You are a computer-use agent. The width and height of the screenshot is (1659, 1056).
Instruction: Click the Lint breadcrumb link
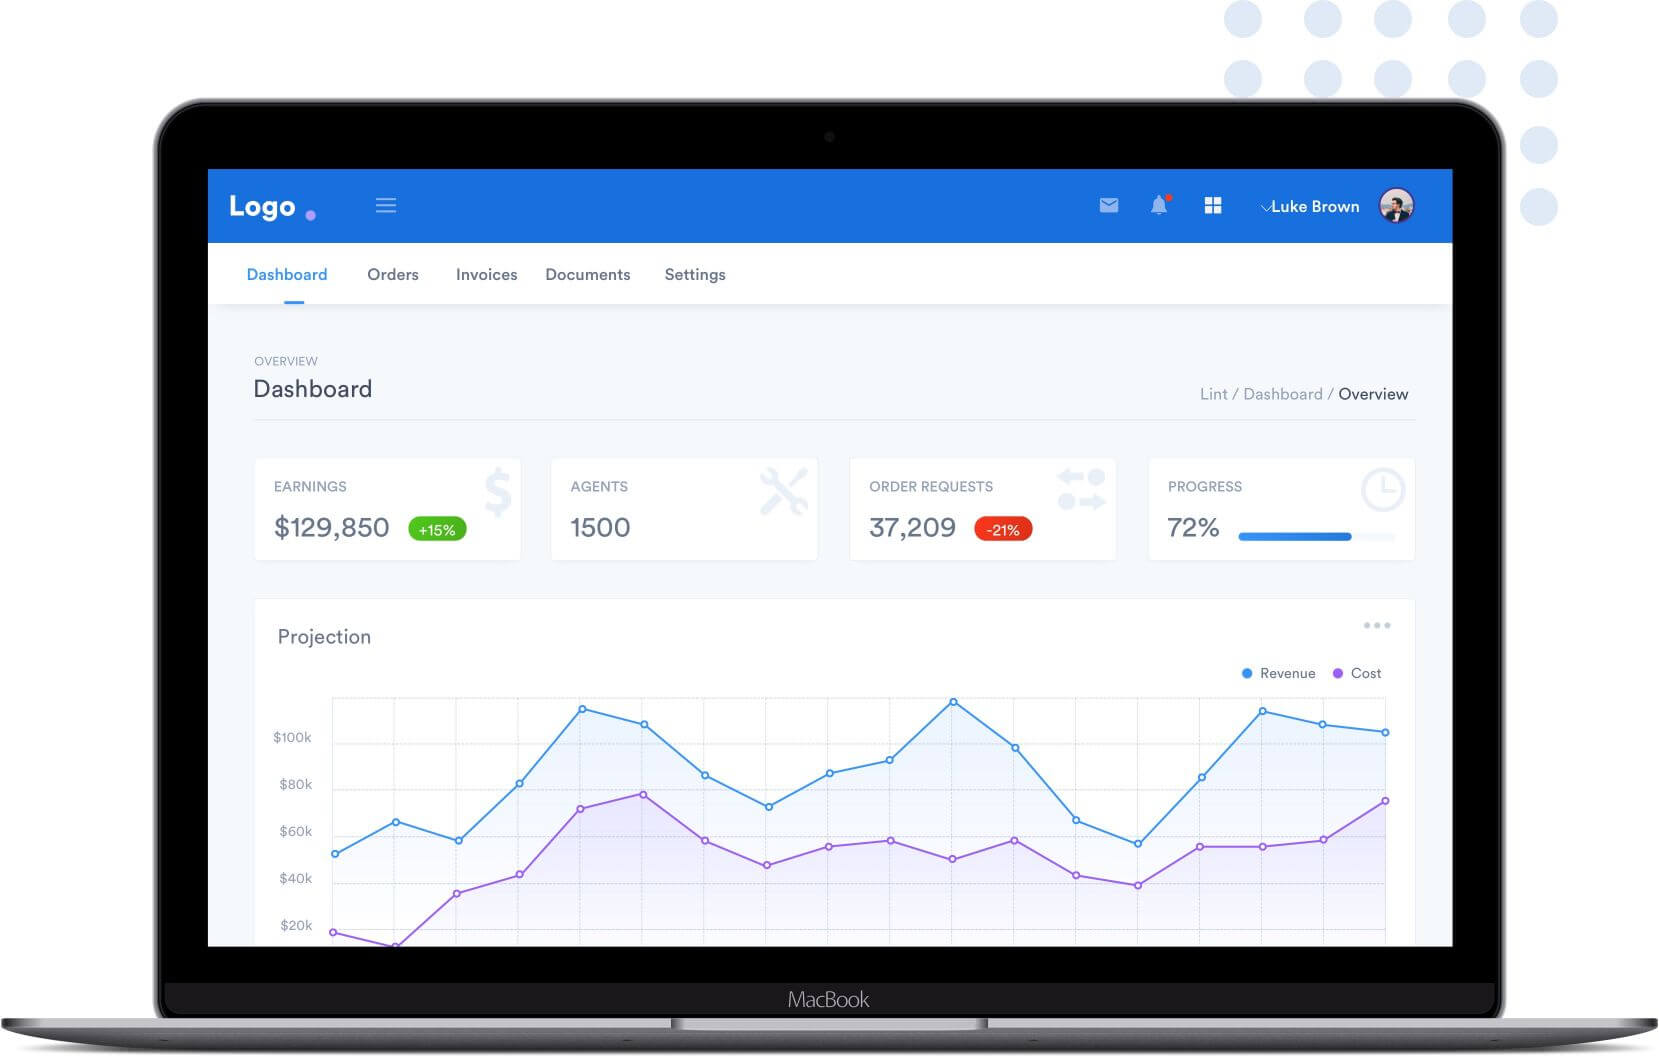1214,394
